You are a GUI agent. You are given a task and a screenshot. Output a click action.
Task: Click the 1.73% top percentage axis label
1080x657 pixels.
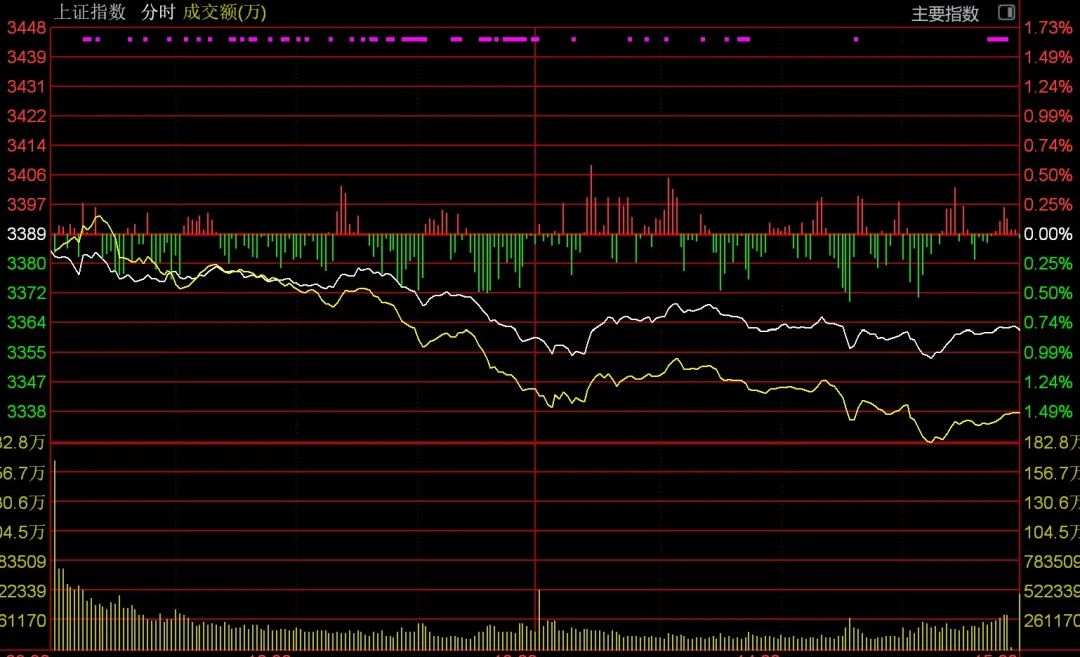1048,27
